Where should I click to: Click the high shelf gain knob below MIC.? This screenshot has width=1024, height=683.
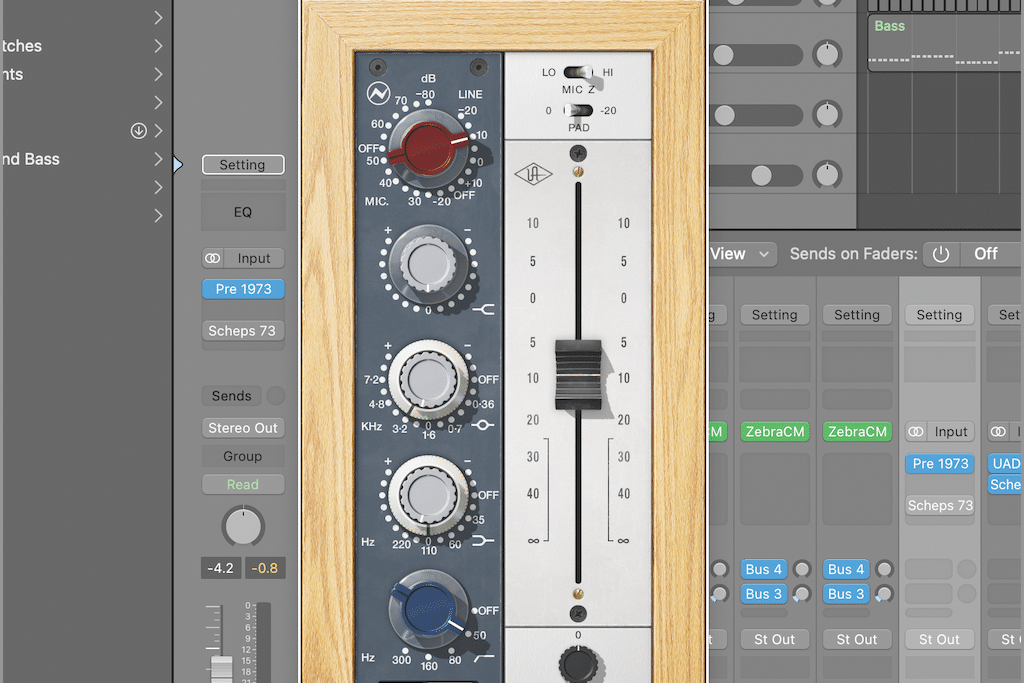point(428,264)
